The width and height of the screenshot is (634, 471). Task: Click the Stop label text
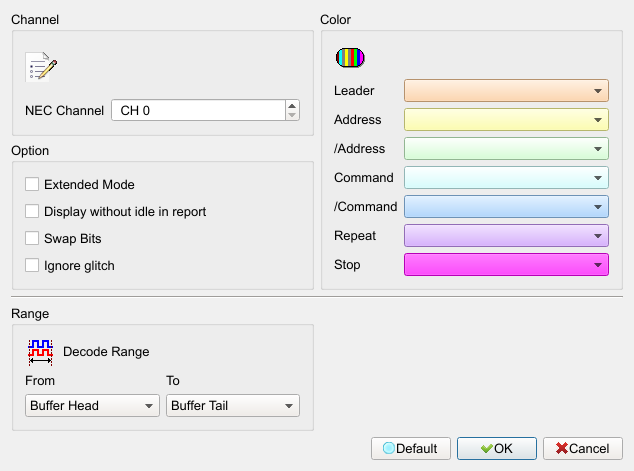click(x=347, y=265)
